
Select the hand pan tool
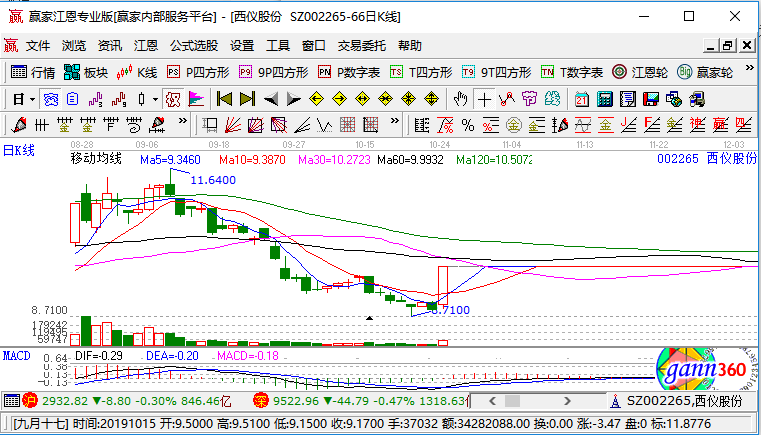coord(460,100)
